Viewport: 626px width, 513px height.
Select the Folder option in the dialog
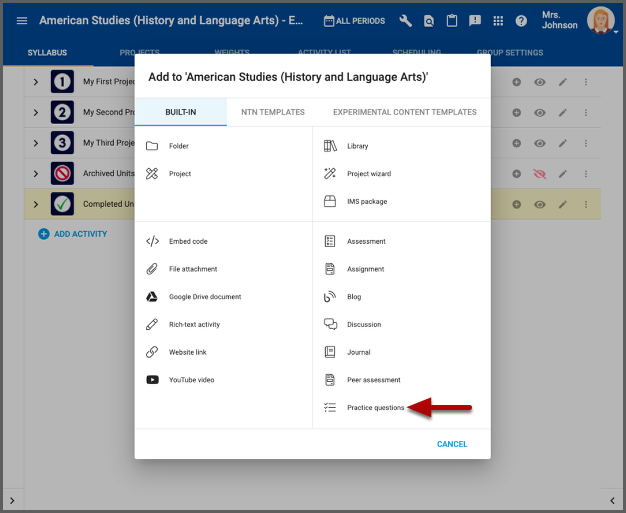[178, 146]
